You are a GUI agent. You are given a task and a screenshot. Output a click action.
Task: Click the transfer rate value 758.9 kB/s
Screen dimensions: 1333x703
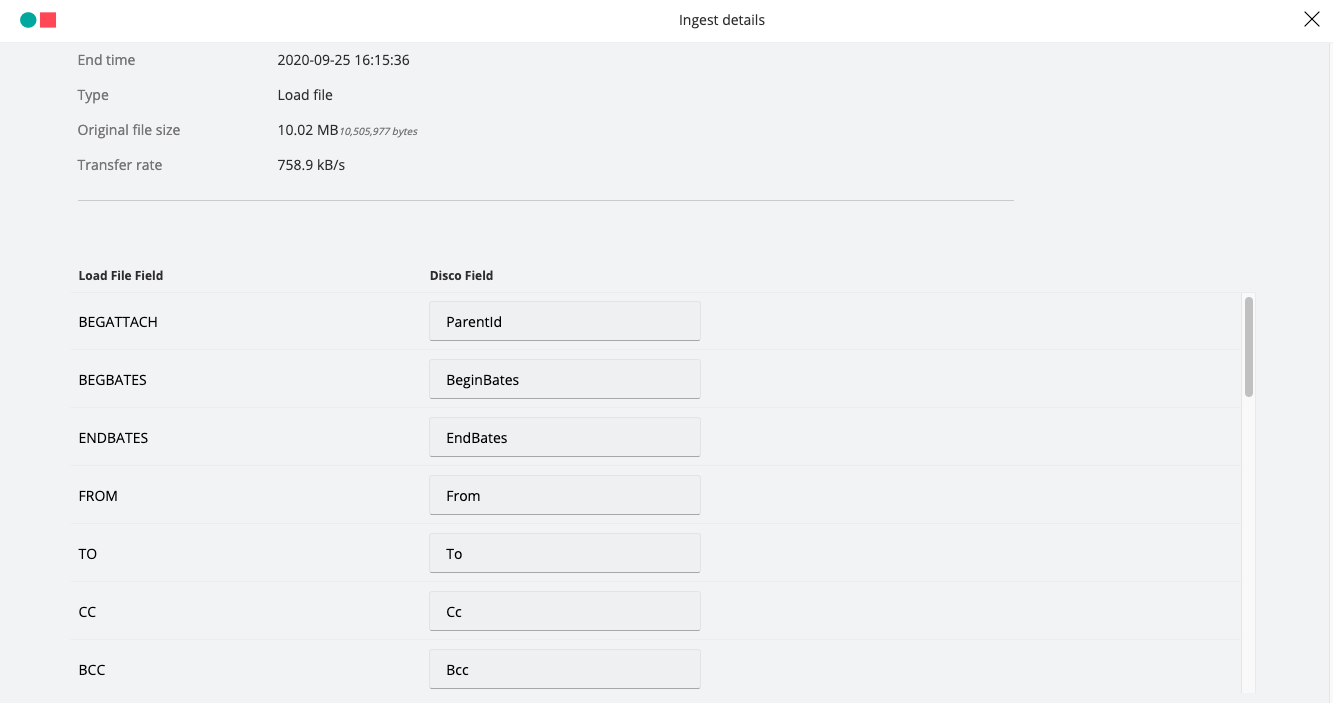[311, 165]
